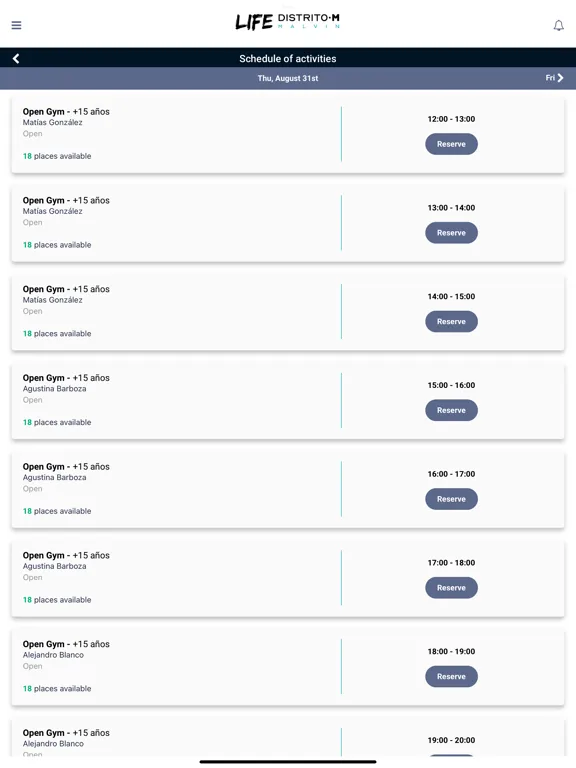Image resolution: width=576 pixels, height=768 pixels.
Task: Reserve the 15:00 - 16:00 slot
Action: [x=451, y=410]
